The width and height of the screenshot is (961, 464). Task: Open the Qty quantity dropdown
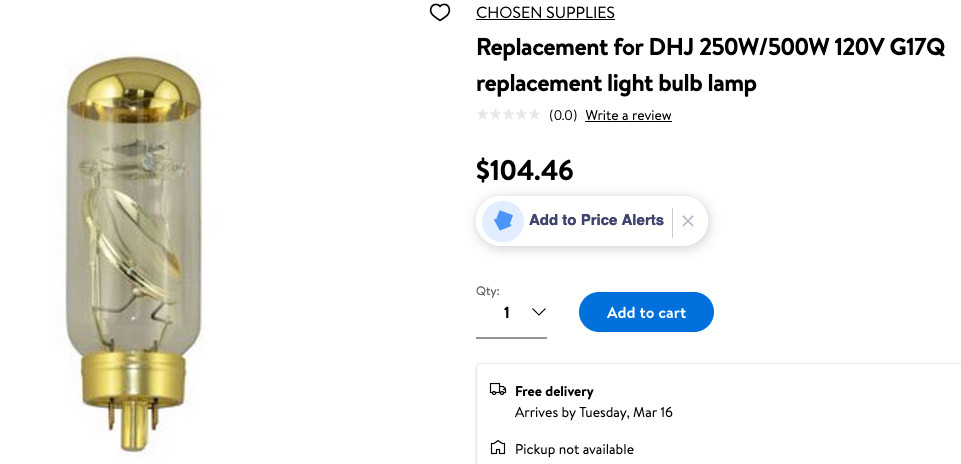pyautogui.click(x=511, y=313)
